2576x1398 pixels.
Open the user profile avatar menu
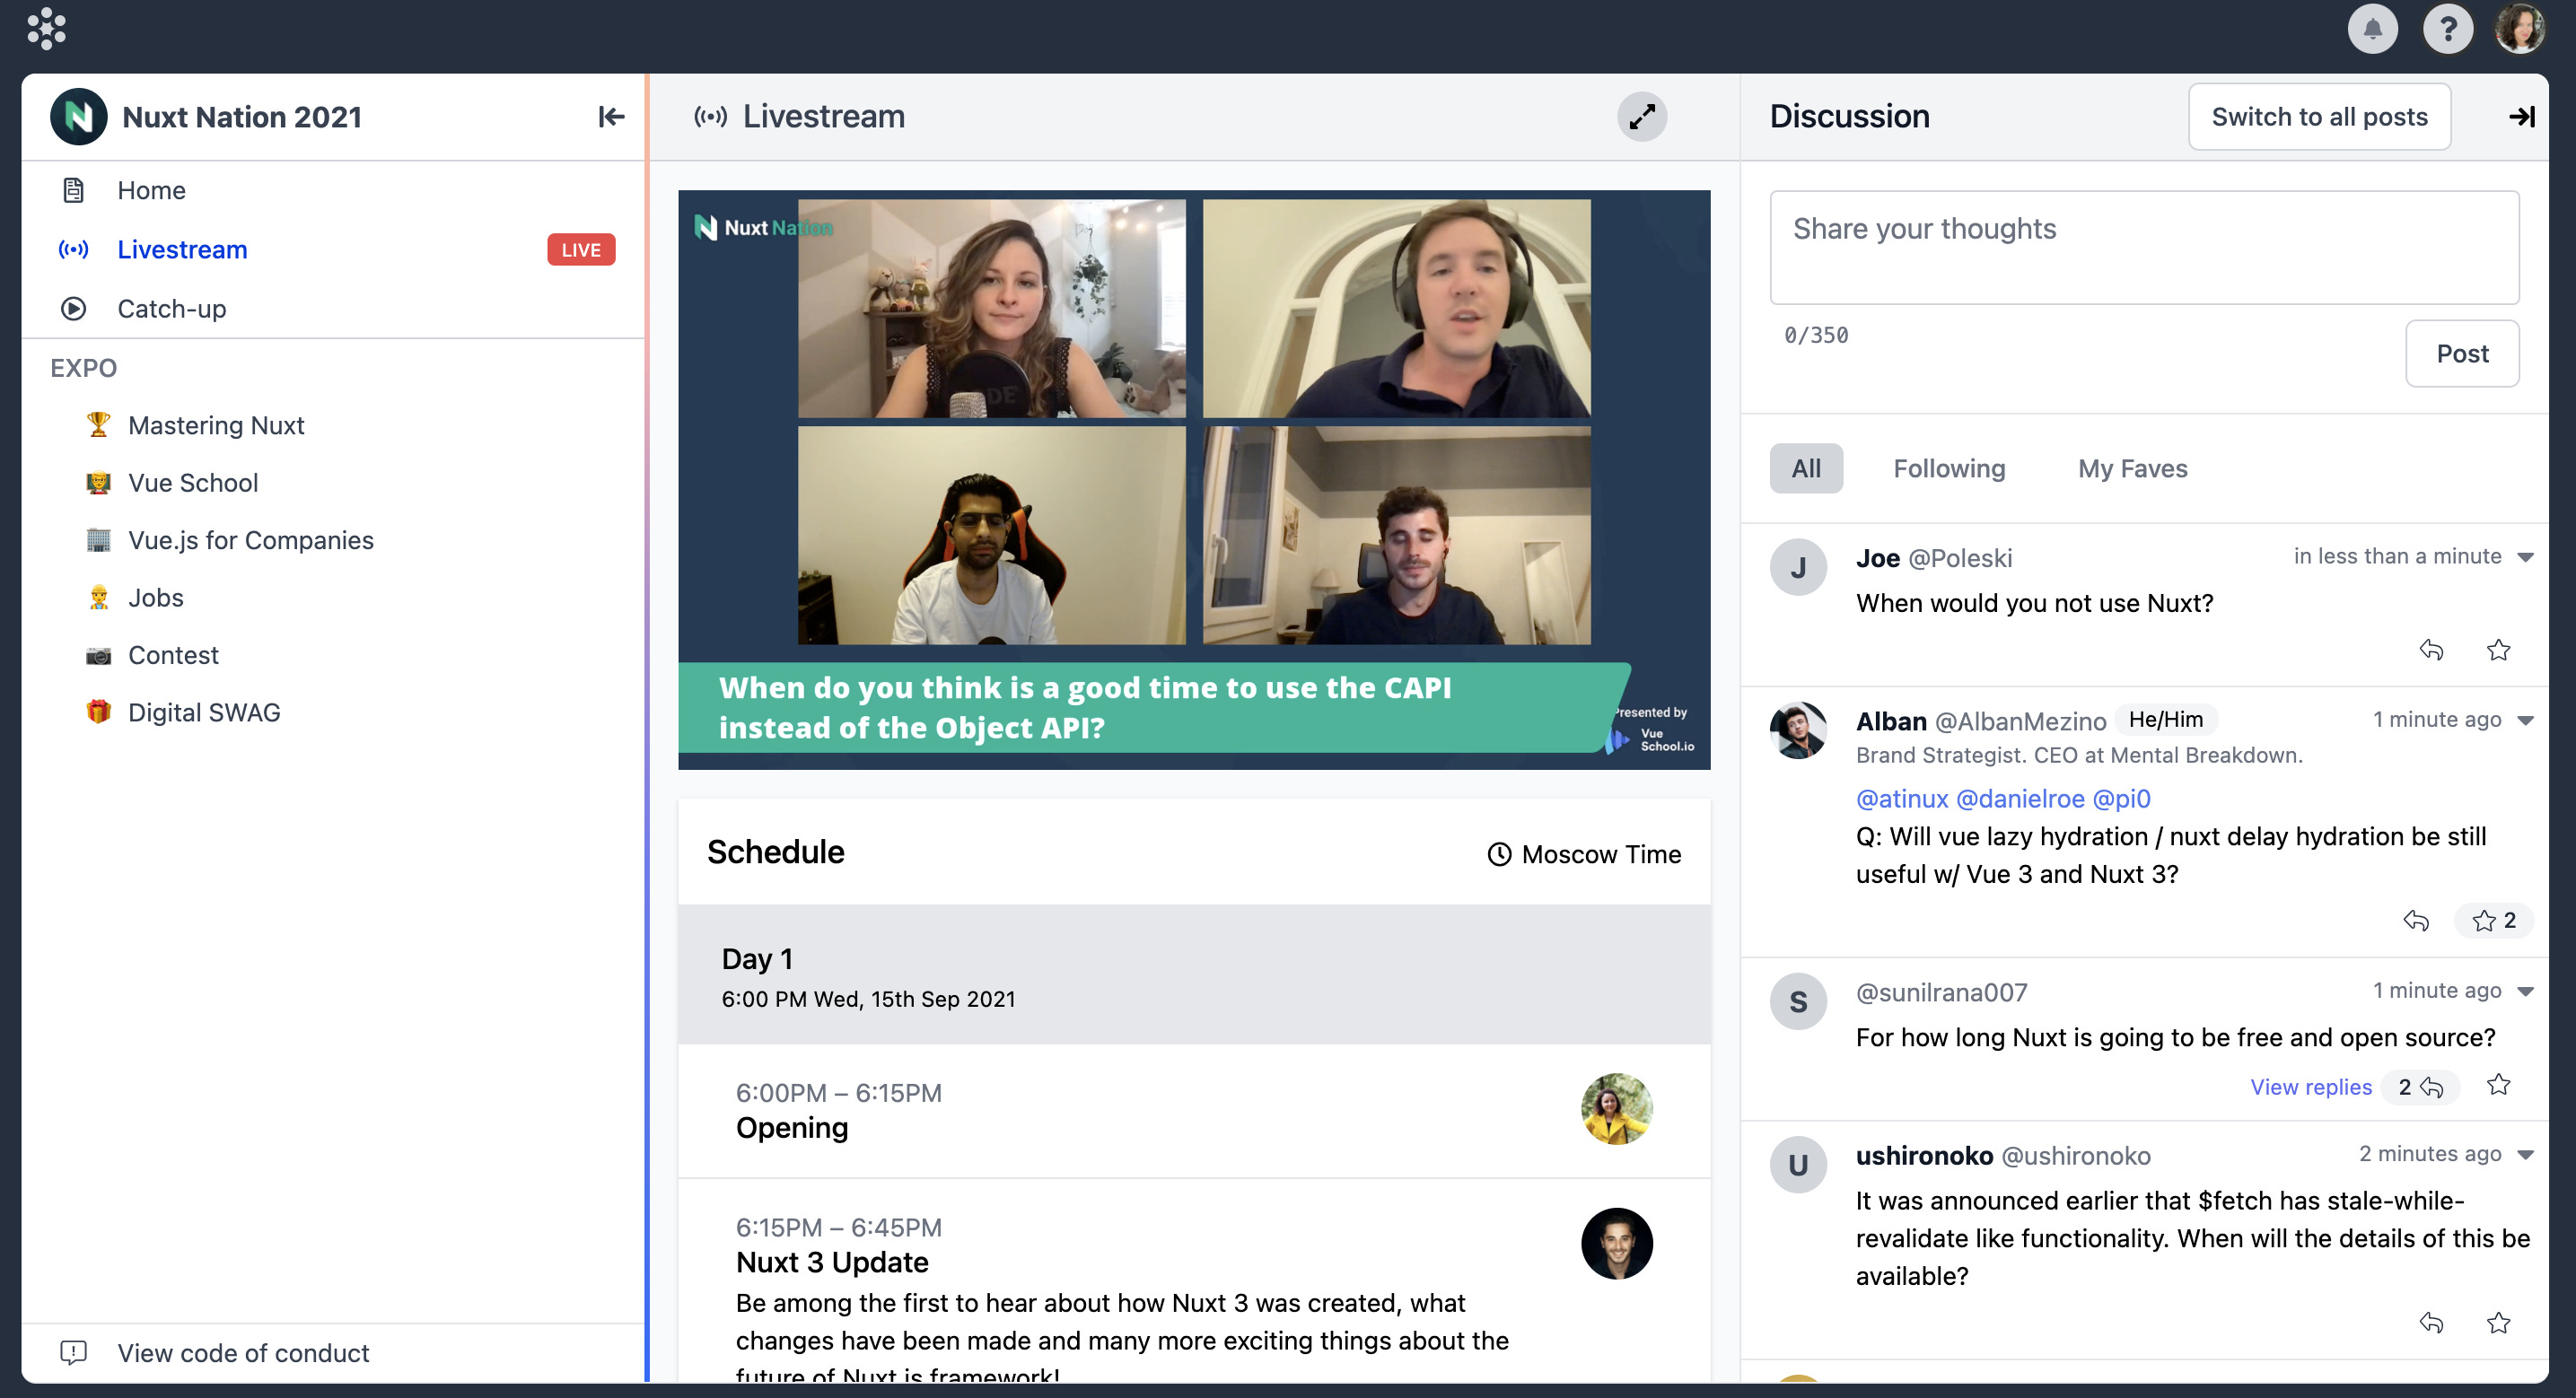(x=2520, y=29)
